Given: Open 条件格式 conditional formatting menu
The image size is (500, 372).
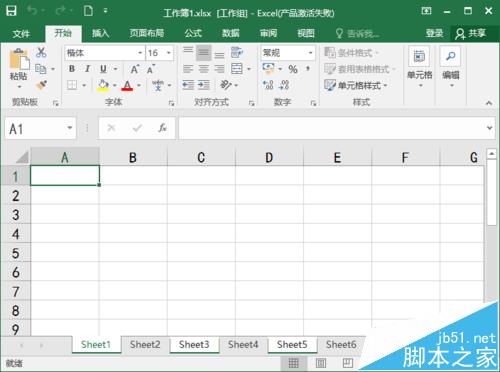Looking at the screenshot, I should pos(352,53).
